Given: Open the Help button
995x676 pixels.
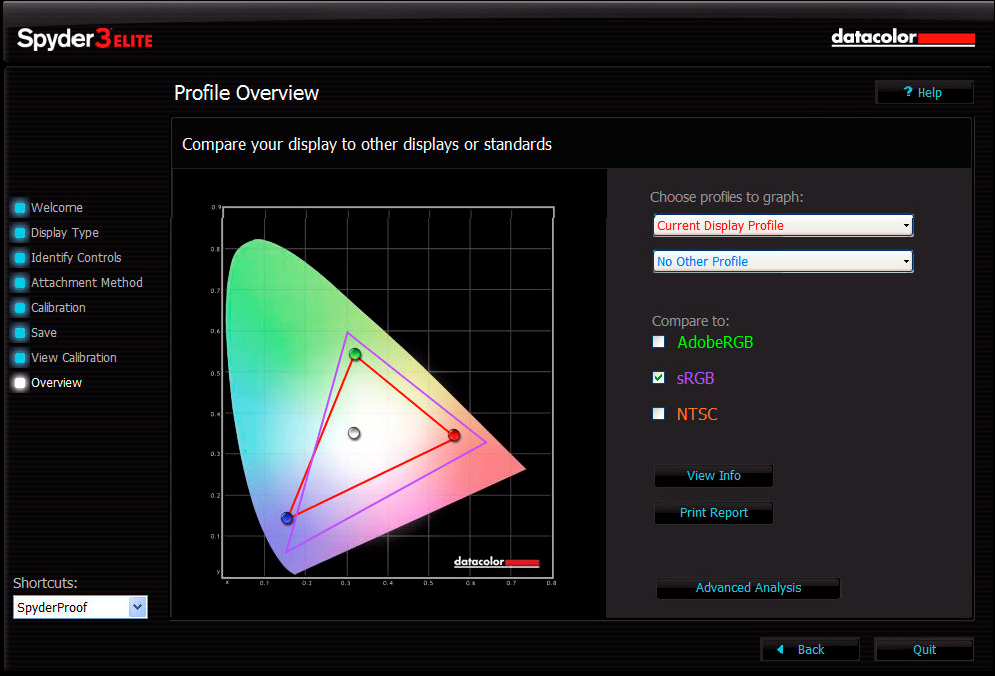Looking at the screenshot, I should tap(924, 93).
